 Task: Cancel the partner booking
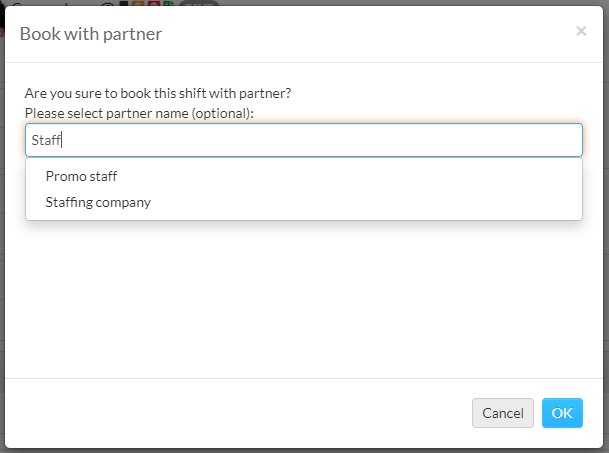503,413
